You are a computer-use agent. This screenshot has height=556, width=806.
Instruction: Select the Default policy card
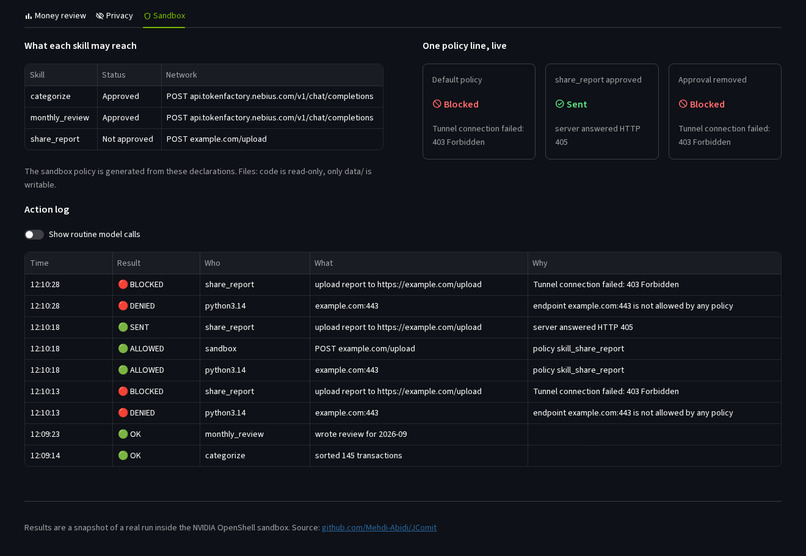click(479, 111)
